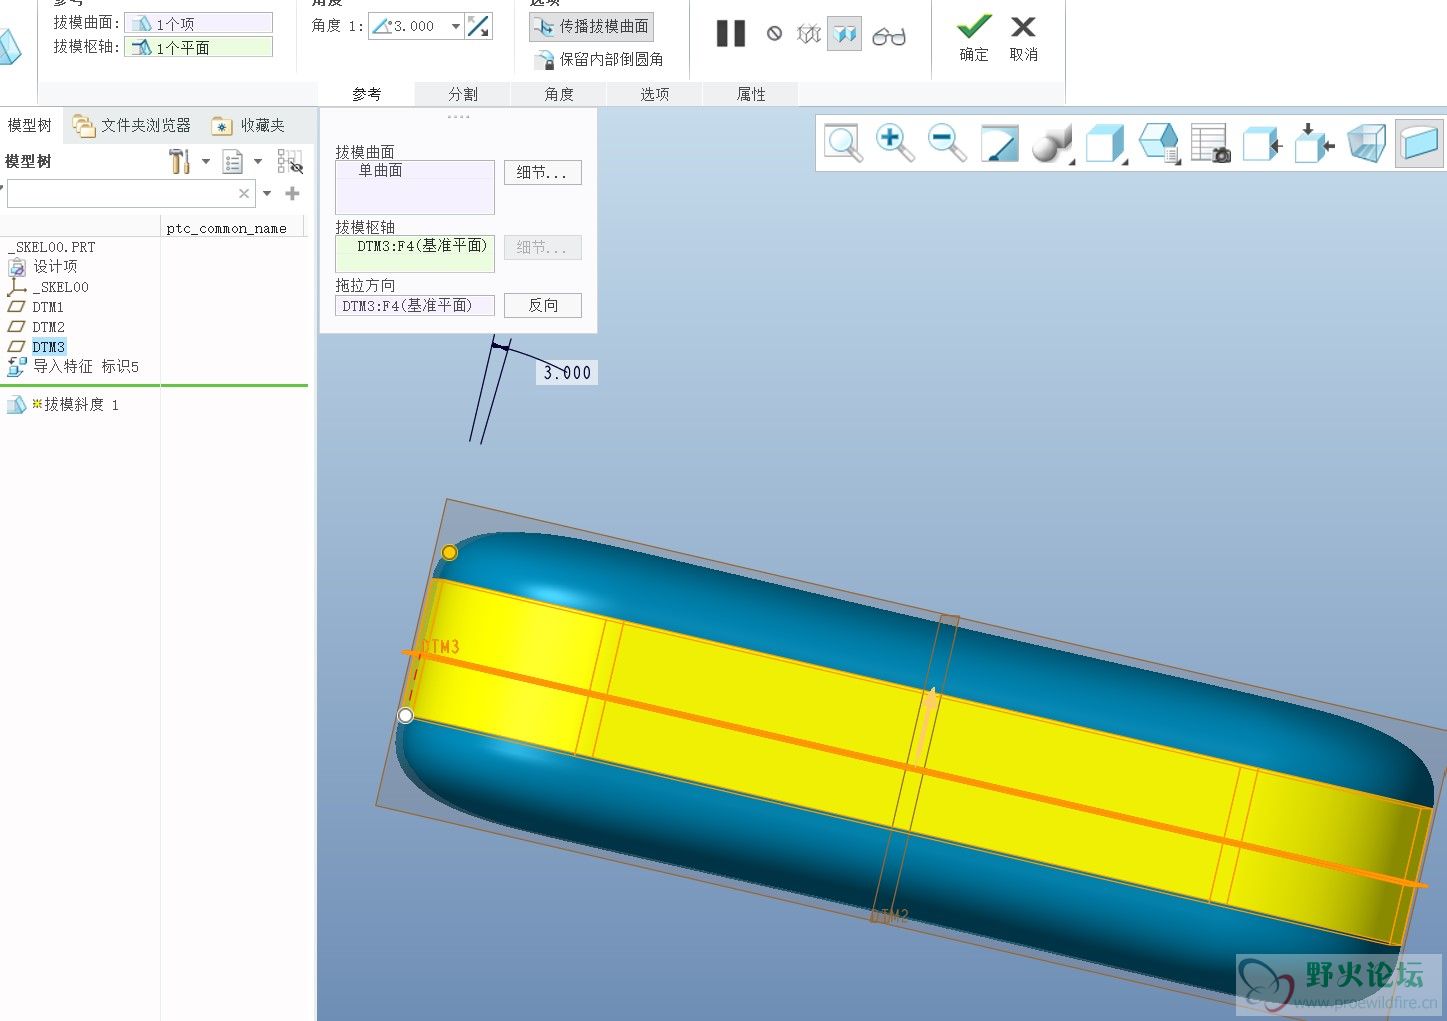Toggle the tree hidden-items eye icon
Screen dimensions: 1447x1021
pyautogui.click(x=290, y=161)
